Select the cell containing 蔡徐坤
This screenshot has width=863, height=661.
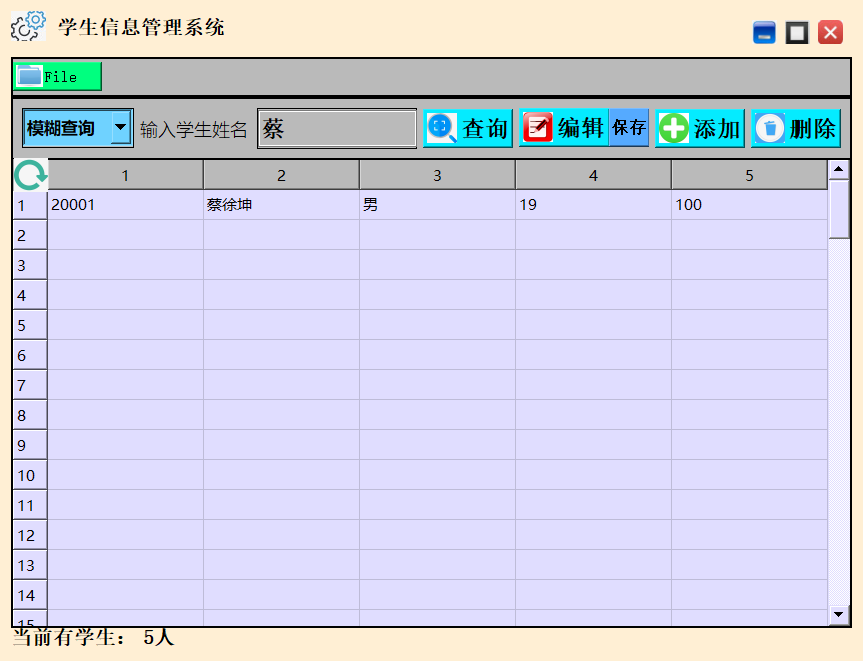[280, 204]
